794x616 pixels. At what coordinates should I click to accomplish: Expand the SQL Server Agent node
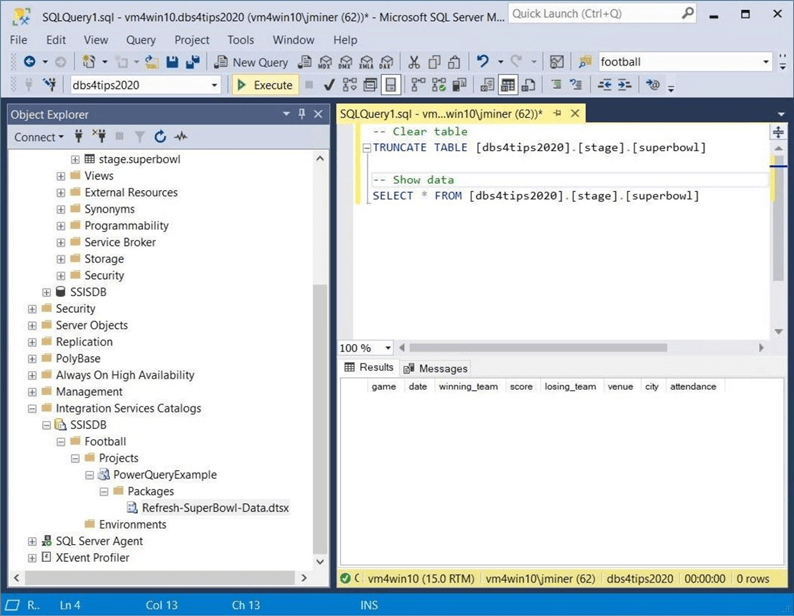tap(32, 541)
